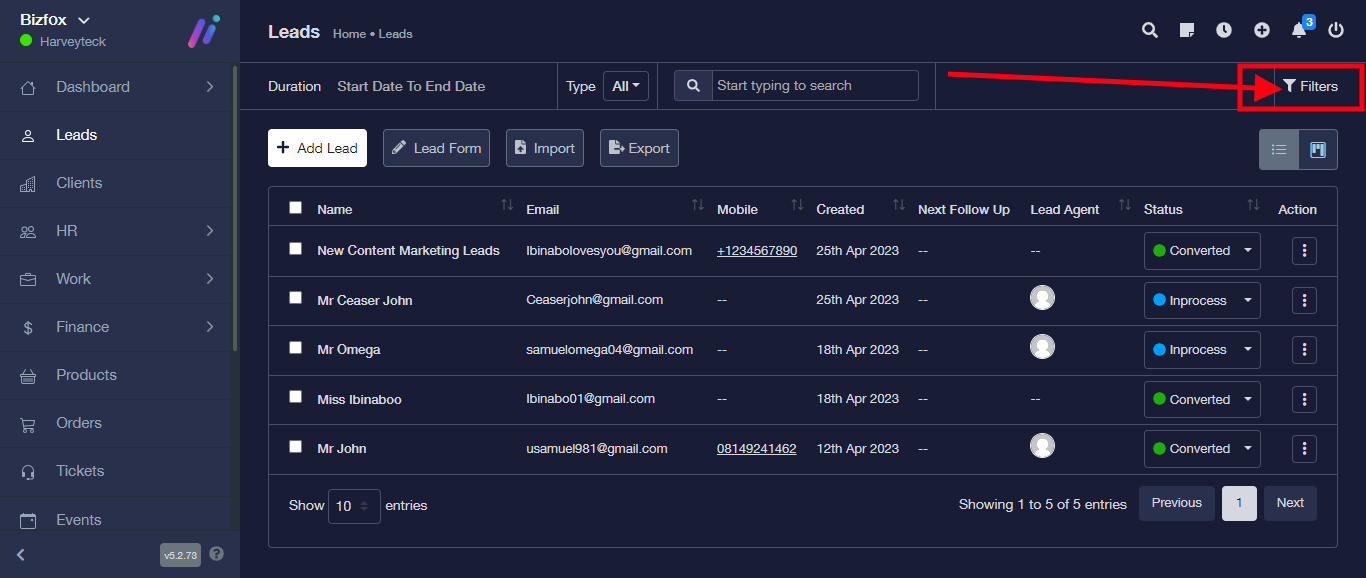Image resolution: width=1366 pixels, height=578 pixels.
Task: Click the plus quick-add icon
Action: coord(1262,30)
